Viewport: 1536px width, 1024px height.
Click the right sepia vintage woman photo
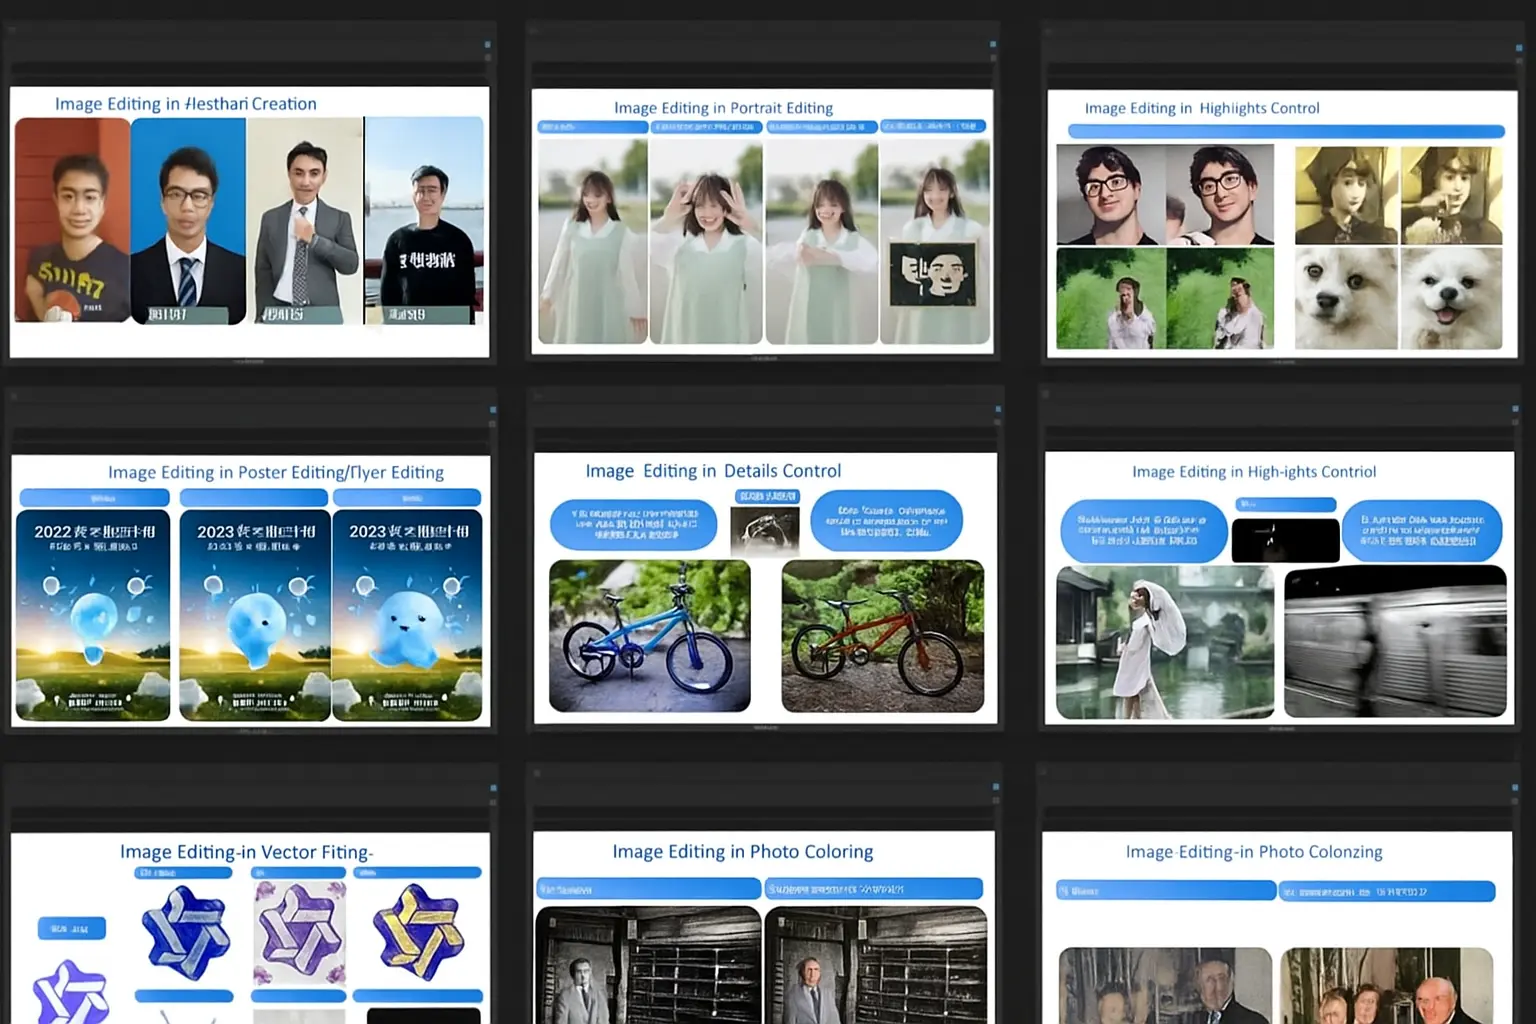(x=1452, y=195)
